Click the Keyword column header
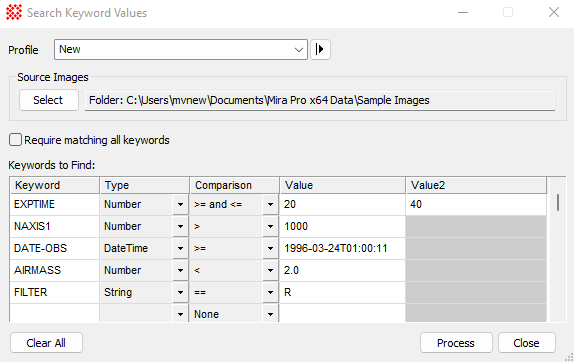This screenshot has height=362, width=574. pos(55,185)
